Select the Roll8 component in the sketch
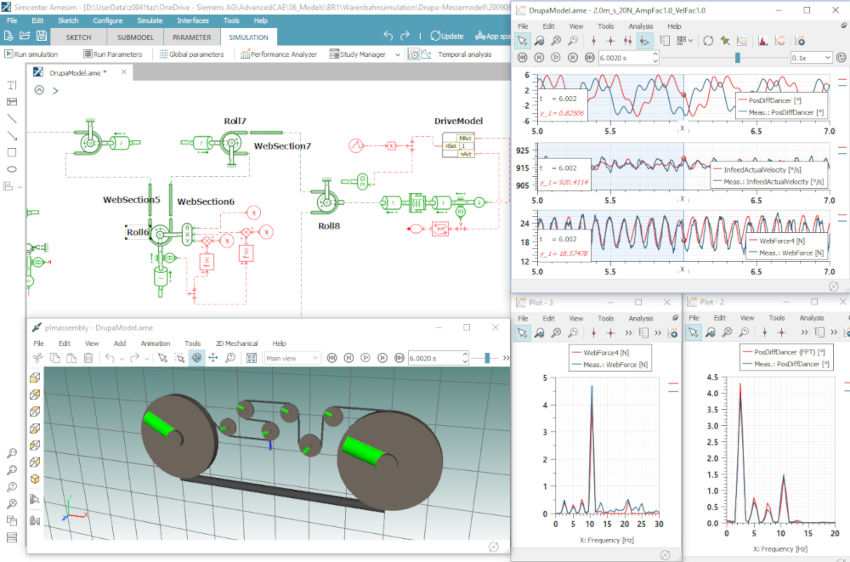Screen dimensions: 850x562 tap(326, 202)
